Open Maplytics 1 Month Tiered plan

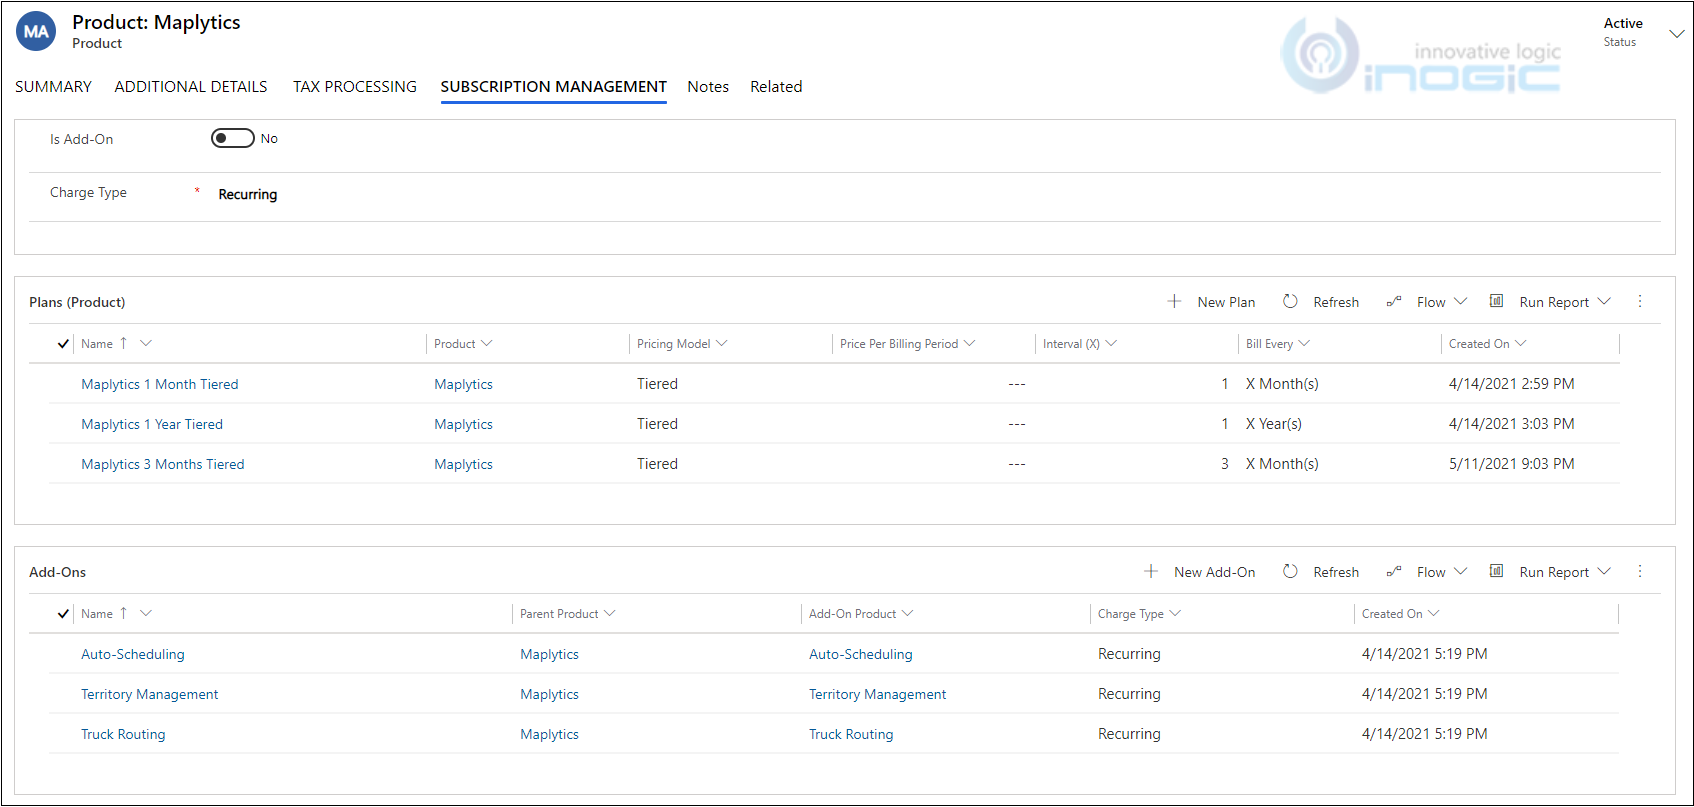pyautogui.click(x=160, y=384)
